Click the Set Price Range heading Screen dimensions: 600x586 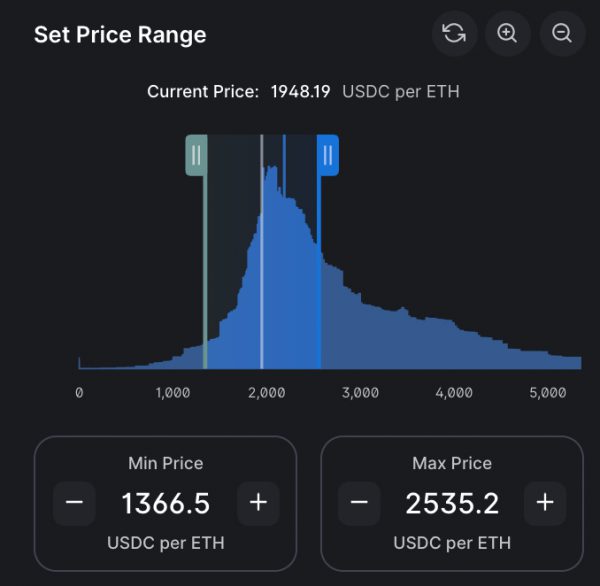tap(120, 35)
